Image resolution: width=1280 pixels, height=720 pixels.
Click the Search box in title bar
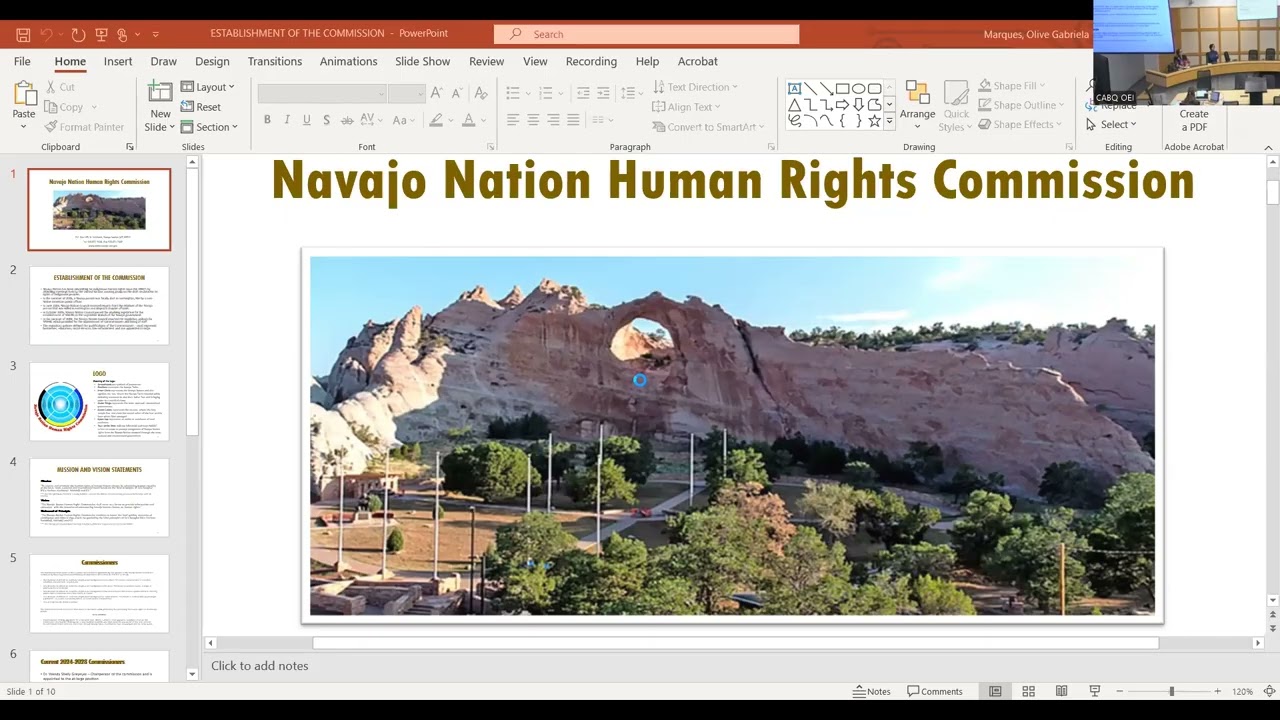tap(647, 34)
